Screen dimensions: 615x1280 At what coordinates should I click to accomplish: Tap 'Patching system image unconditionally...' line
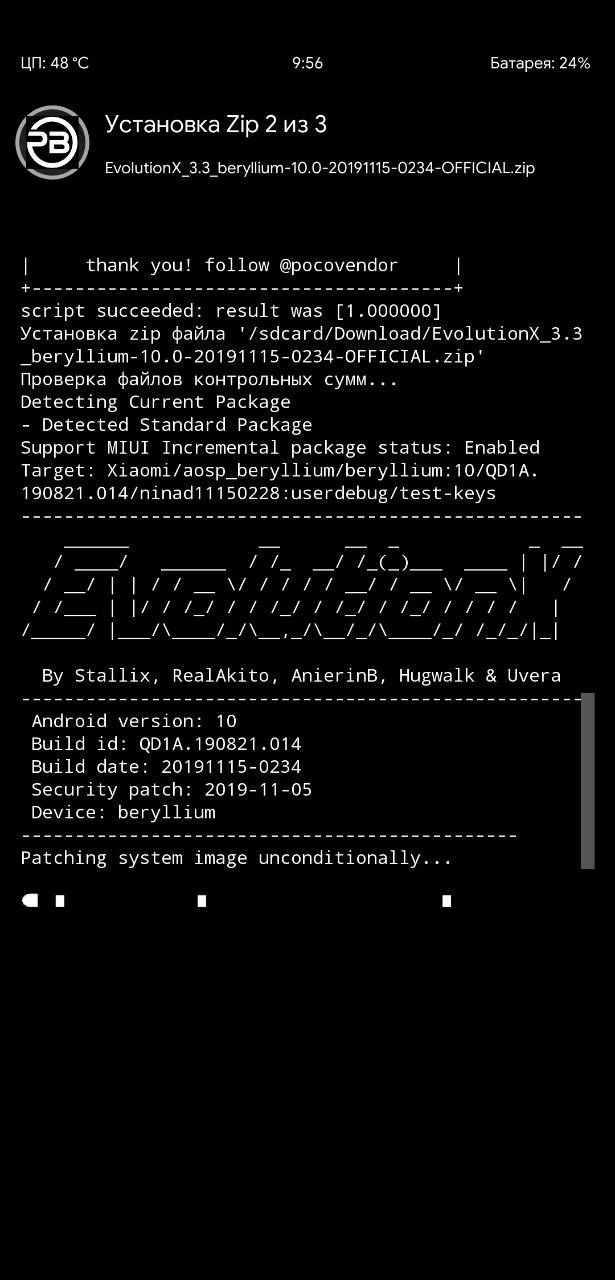pyautogui.click(x=237, y=858)
